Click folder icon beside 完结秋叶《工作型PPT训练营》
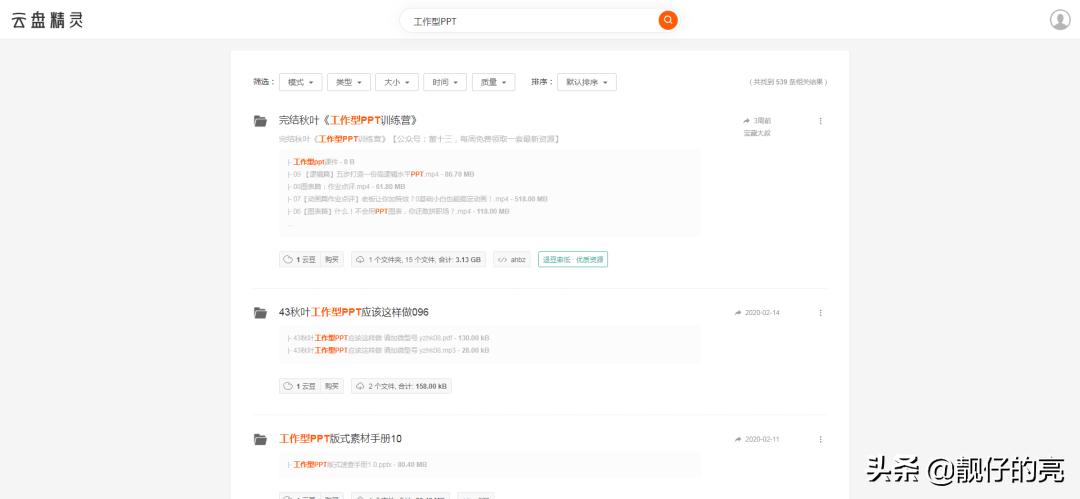1080x499 pixels. pyautogui.click(x=260, y=121)
